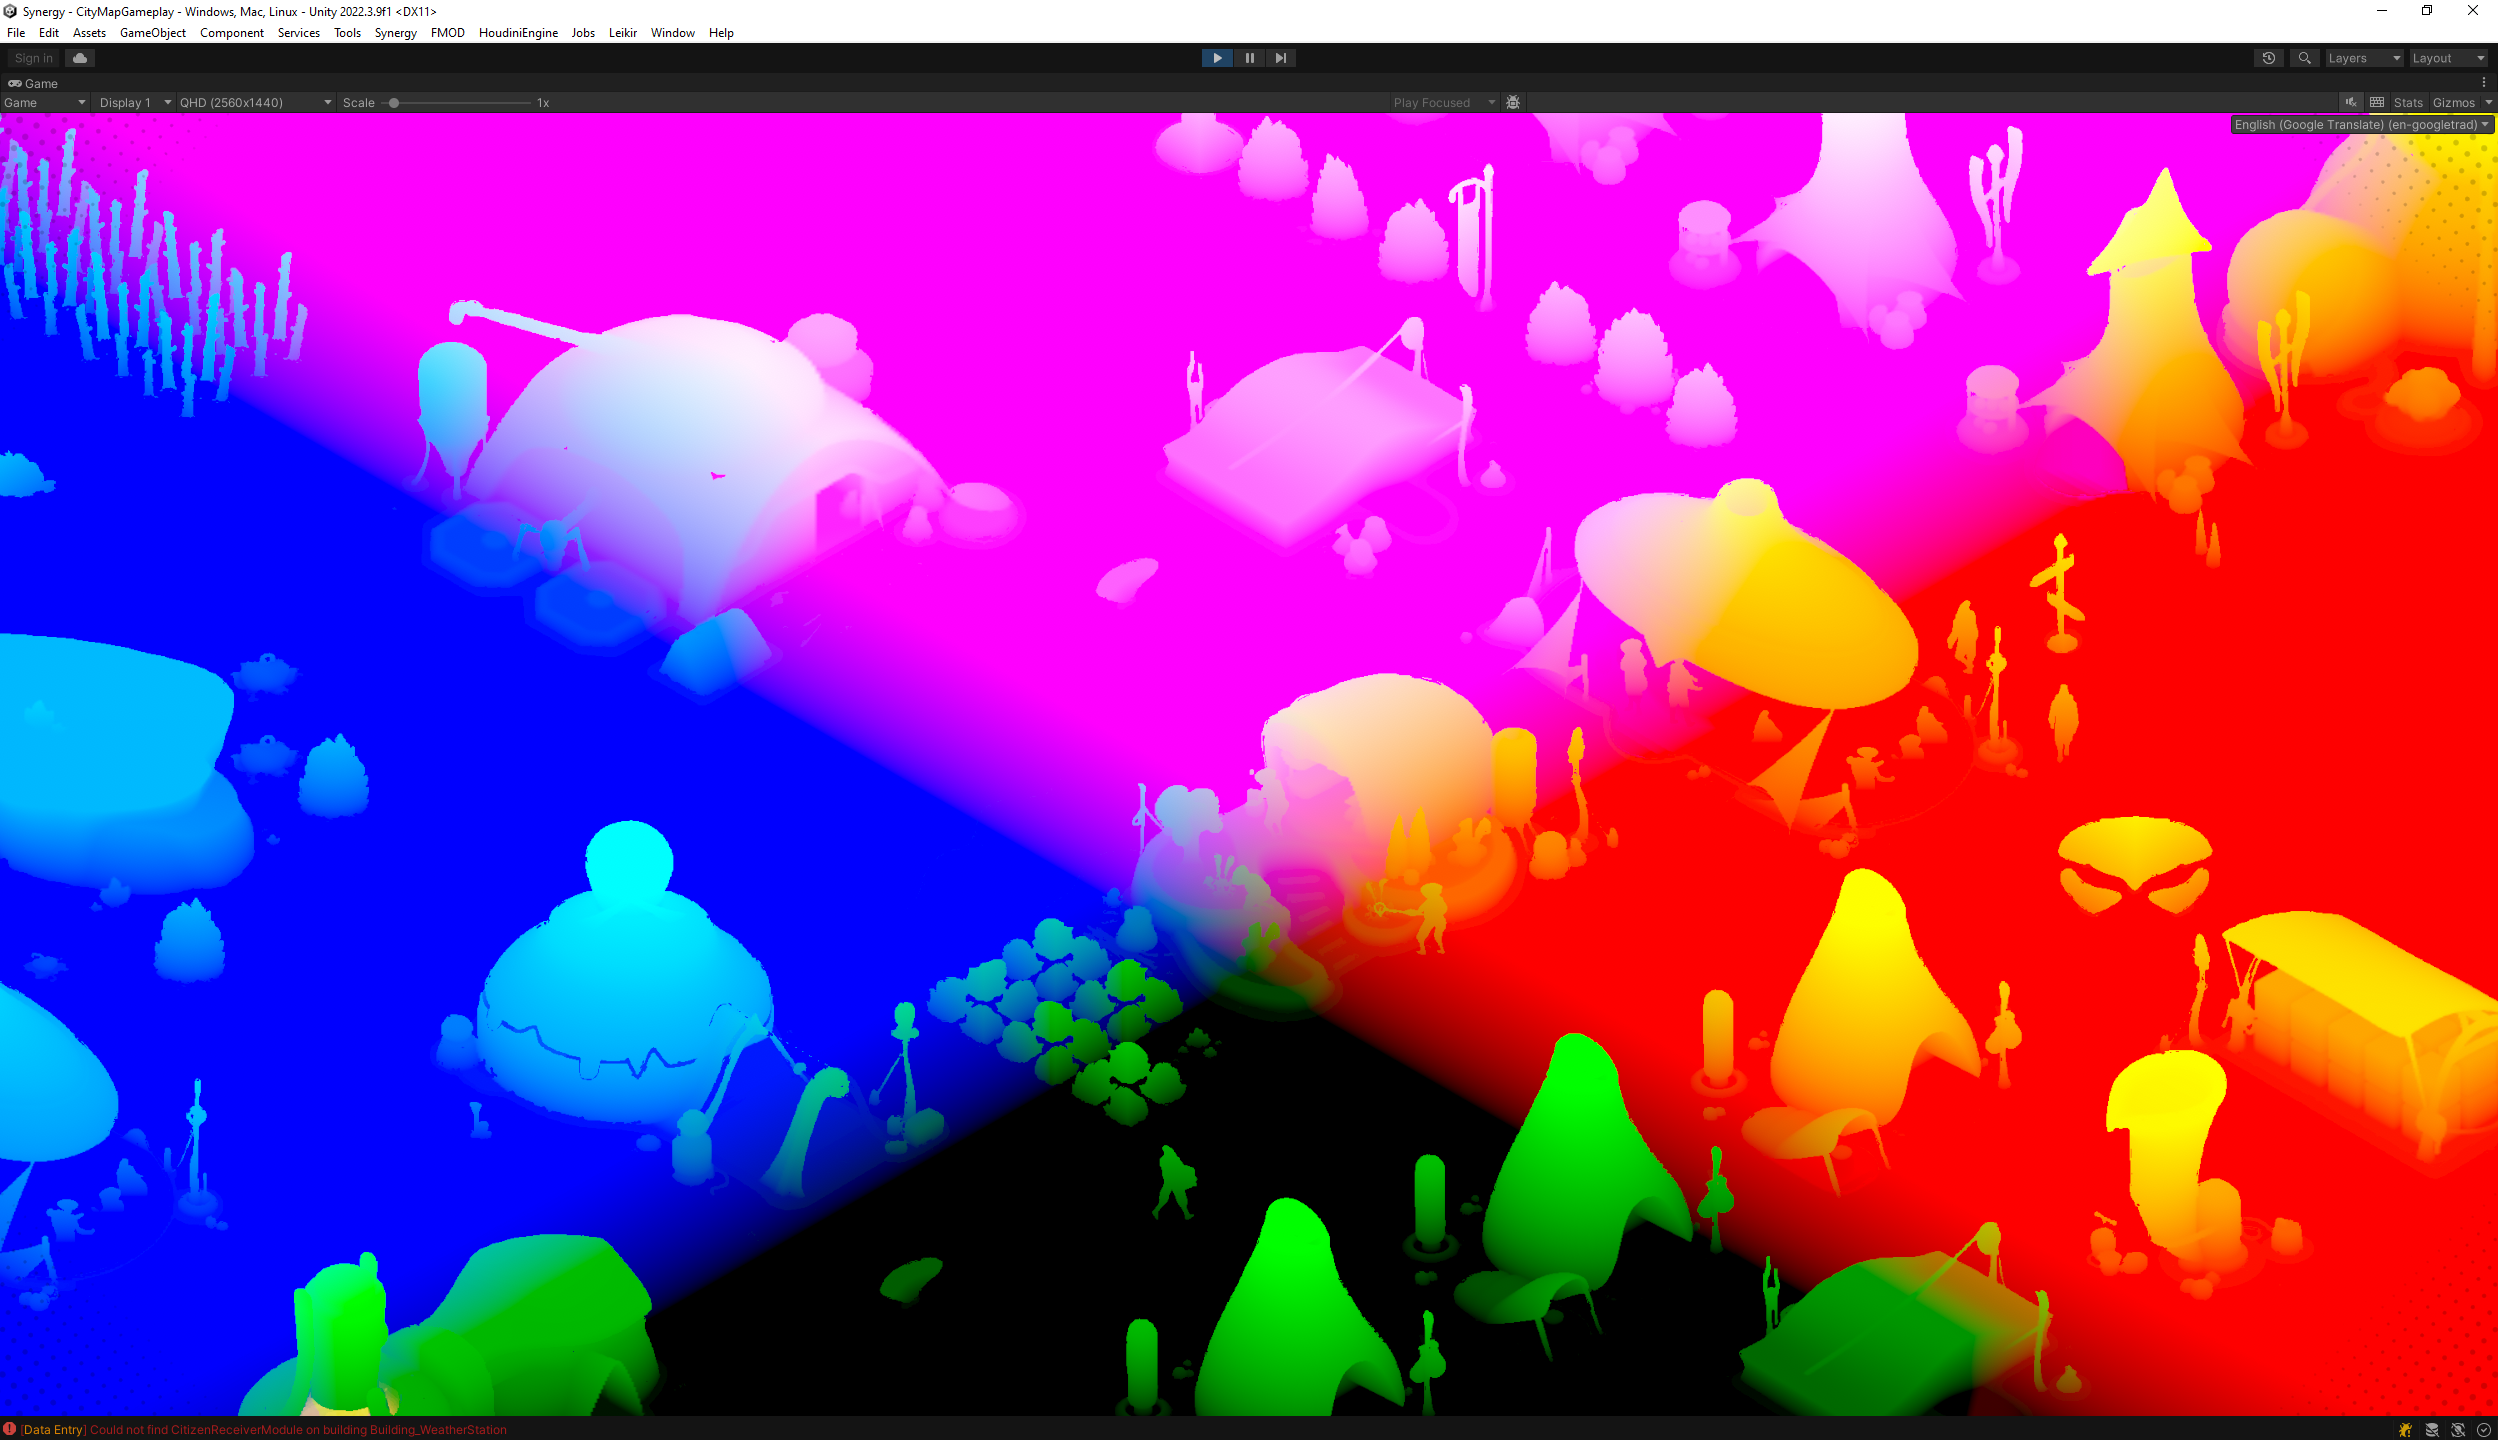Image resolution: width=2498 pixels, height=1440 pixels.
Task: Open English (Google Translate) language dropdown
Action: pyautogui.click(x=2361, y=124)
